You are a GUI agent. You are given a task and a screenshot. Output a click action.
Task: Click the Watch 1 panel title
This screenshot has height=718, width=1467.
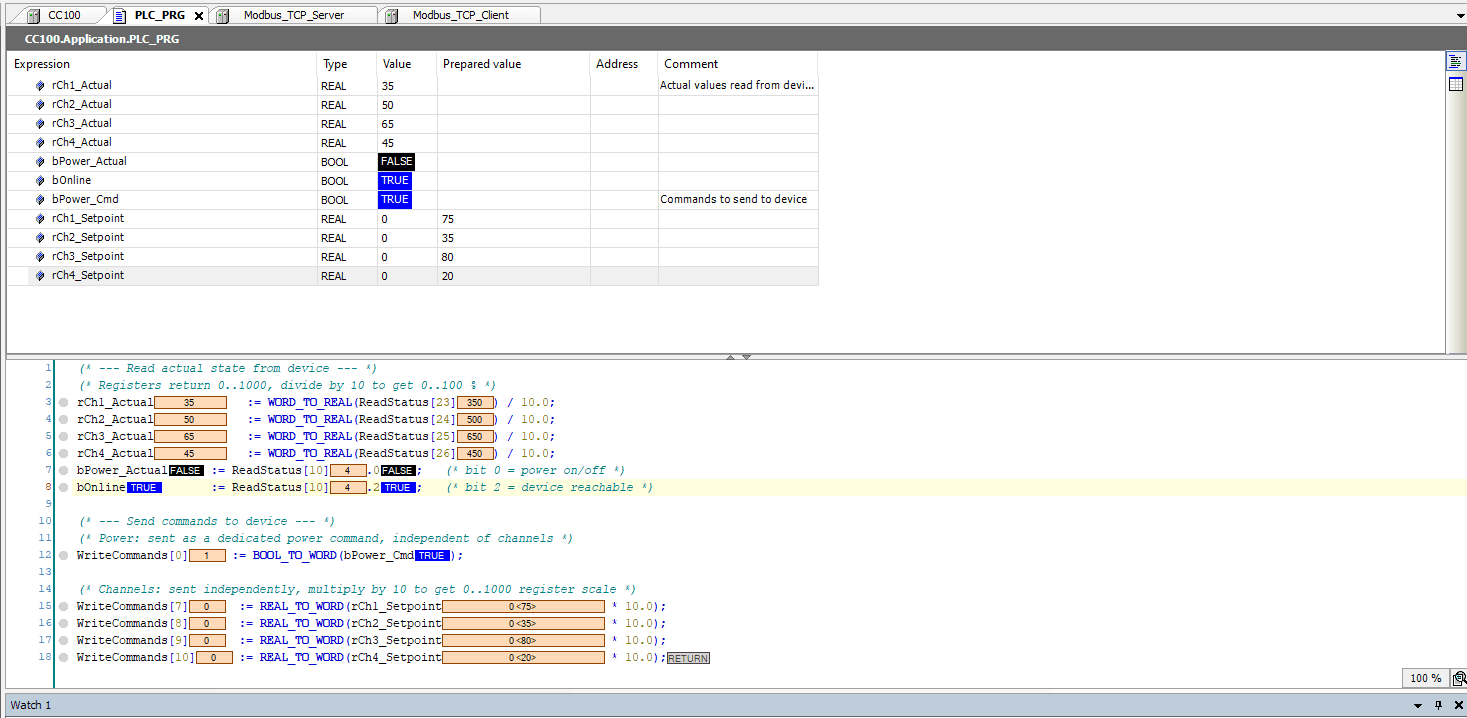click(31, 705)
